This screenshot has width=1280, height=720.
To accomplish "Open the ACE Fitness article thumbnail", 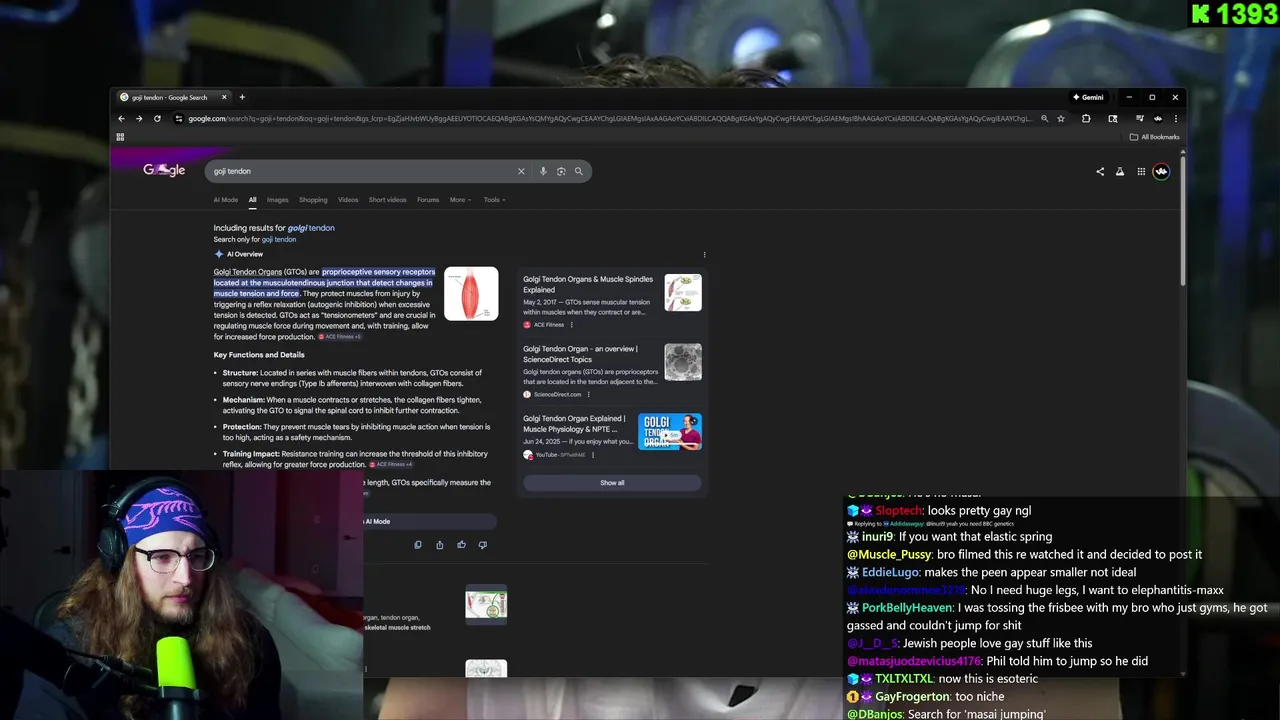I will 683,293.
